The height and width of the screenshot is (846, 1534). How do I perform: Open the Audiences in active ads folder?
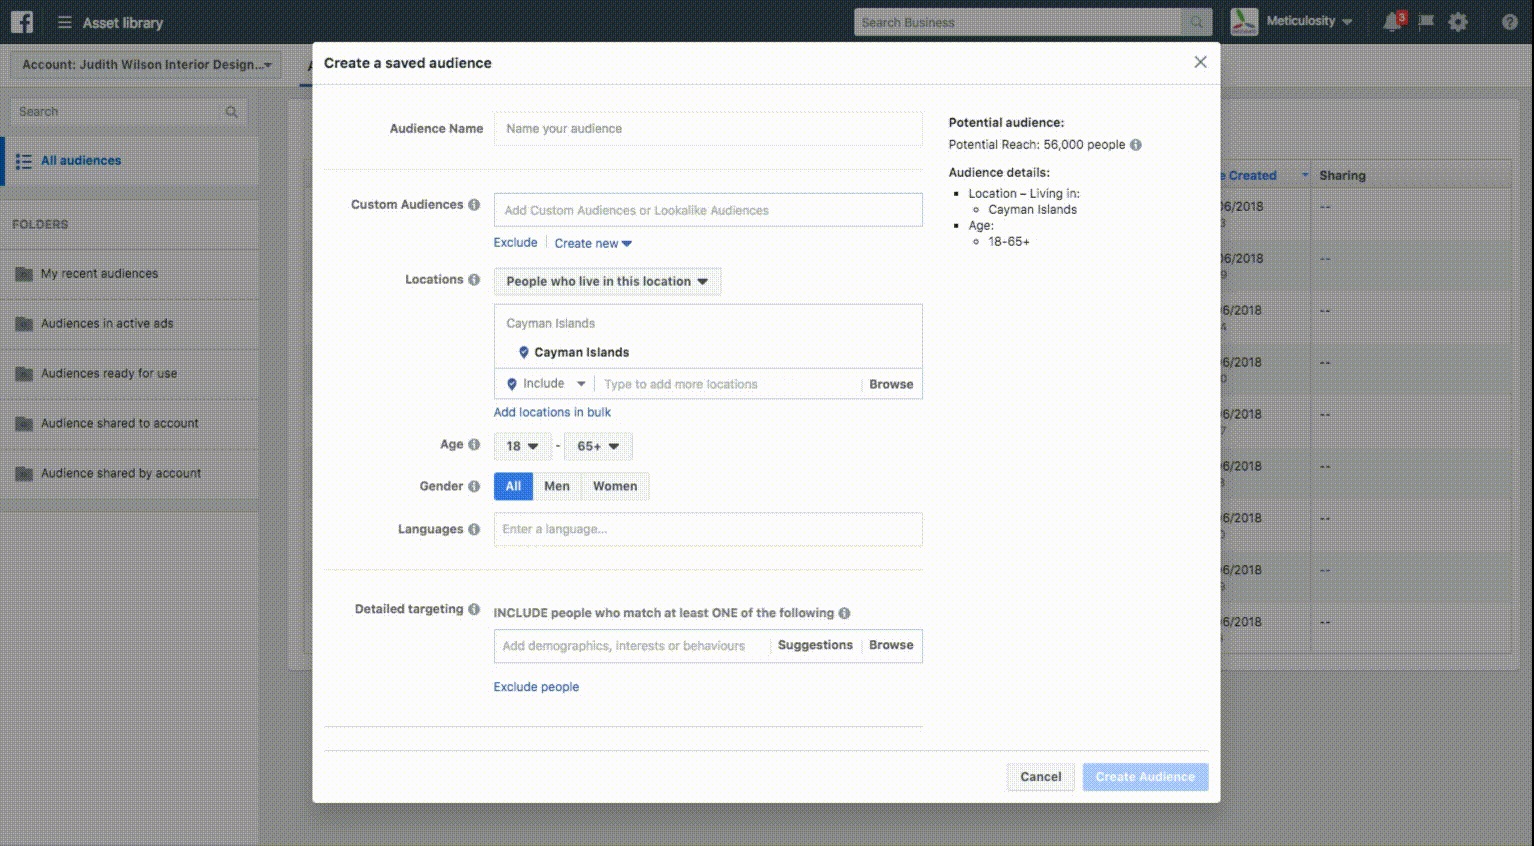click(107, 324)
